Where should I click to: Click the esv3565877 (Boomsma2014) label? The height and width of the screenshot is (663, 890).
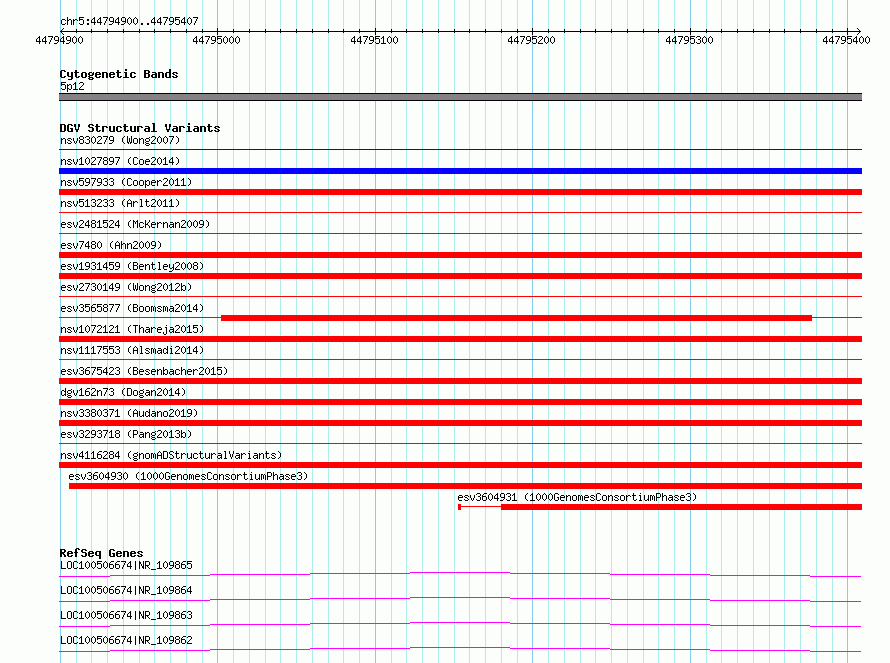point(132,308)
